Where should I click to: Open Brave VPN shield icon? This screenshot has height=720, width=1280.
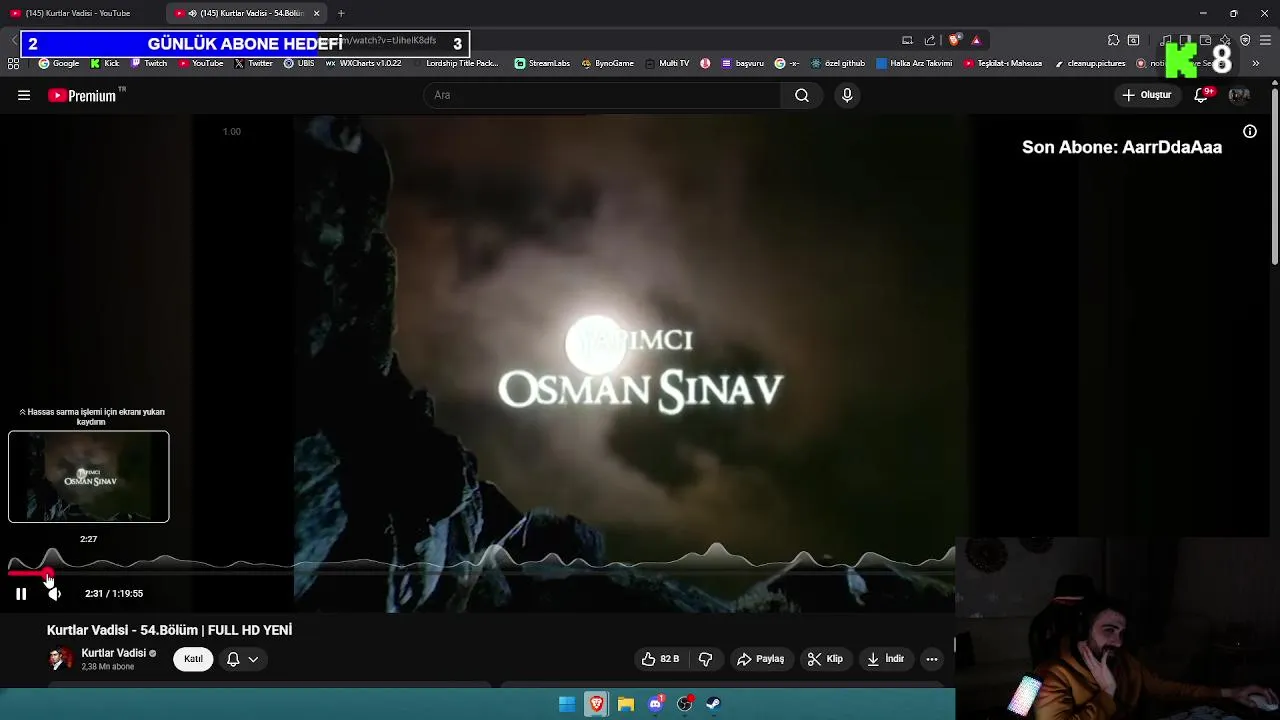point(1245,40)
